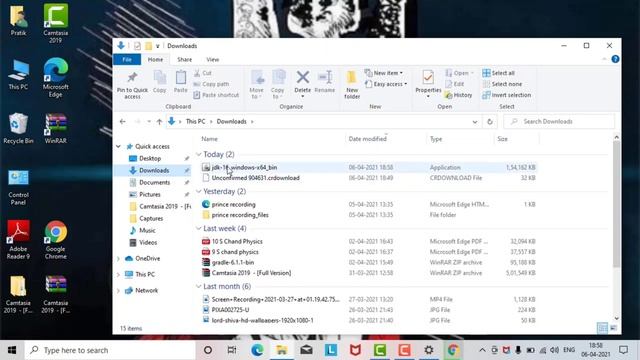Click Edit in Open group
Image resolution: width=640 pixels, height=360 pixels.
455,84
